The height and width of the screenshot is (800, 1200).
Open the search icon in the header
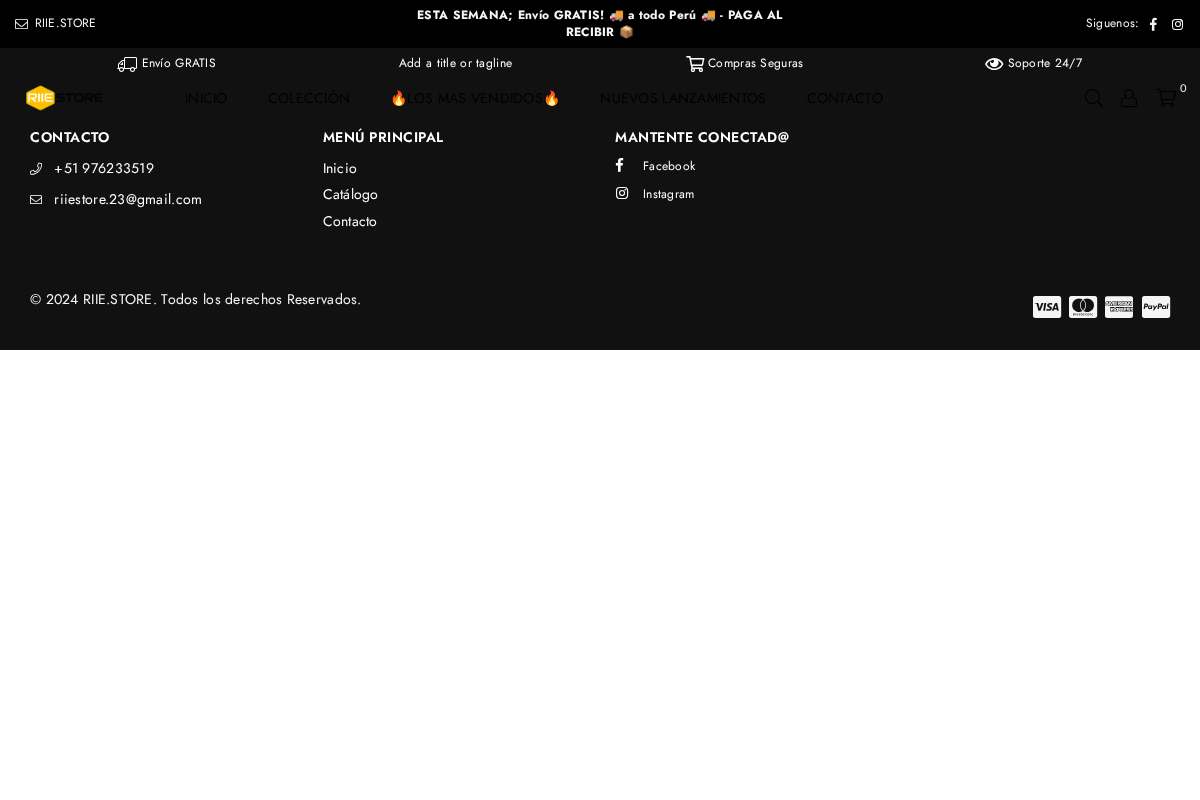point(1094,98)
